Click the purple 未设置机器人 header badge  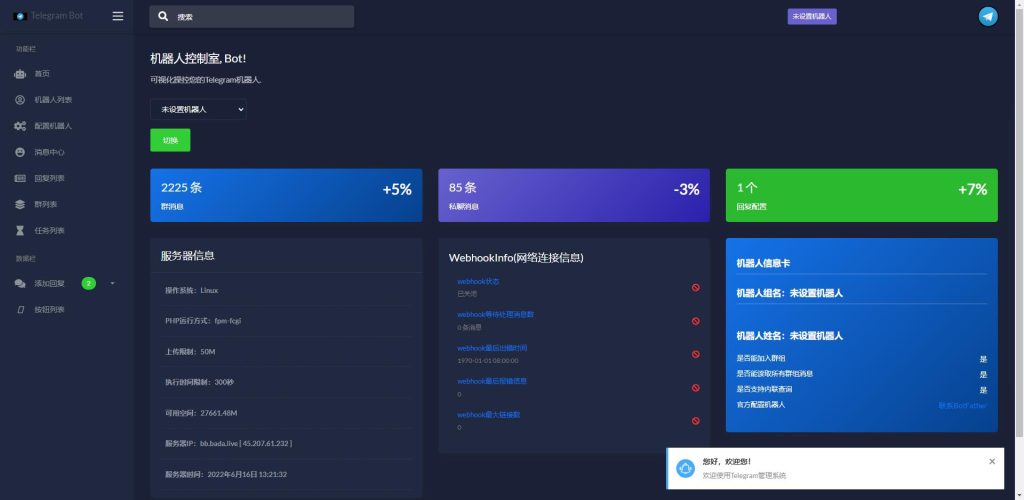click(x=812, y=17)
